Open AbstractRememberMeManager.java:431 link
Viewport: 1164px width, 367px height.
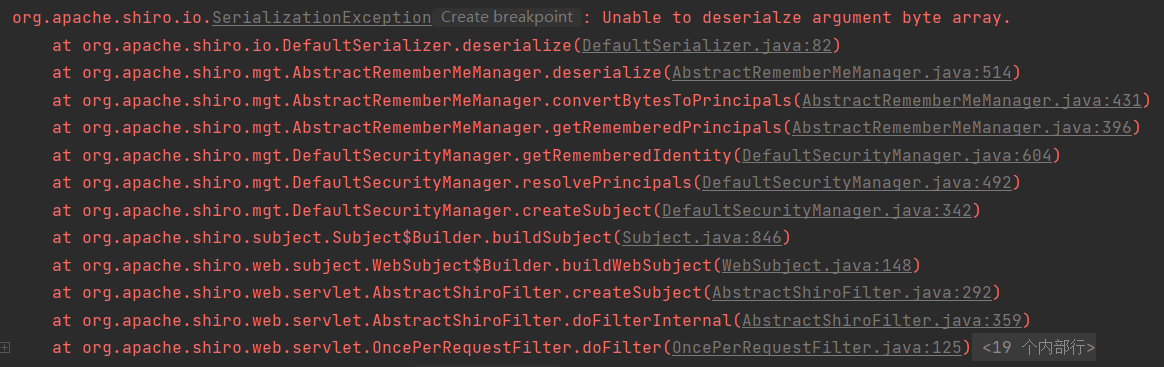point(972,100)
